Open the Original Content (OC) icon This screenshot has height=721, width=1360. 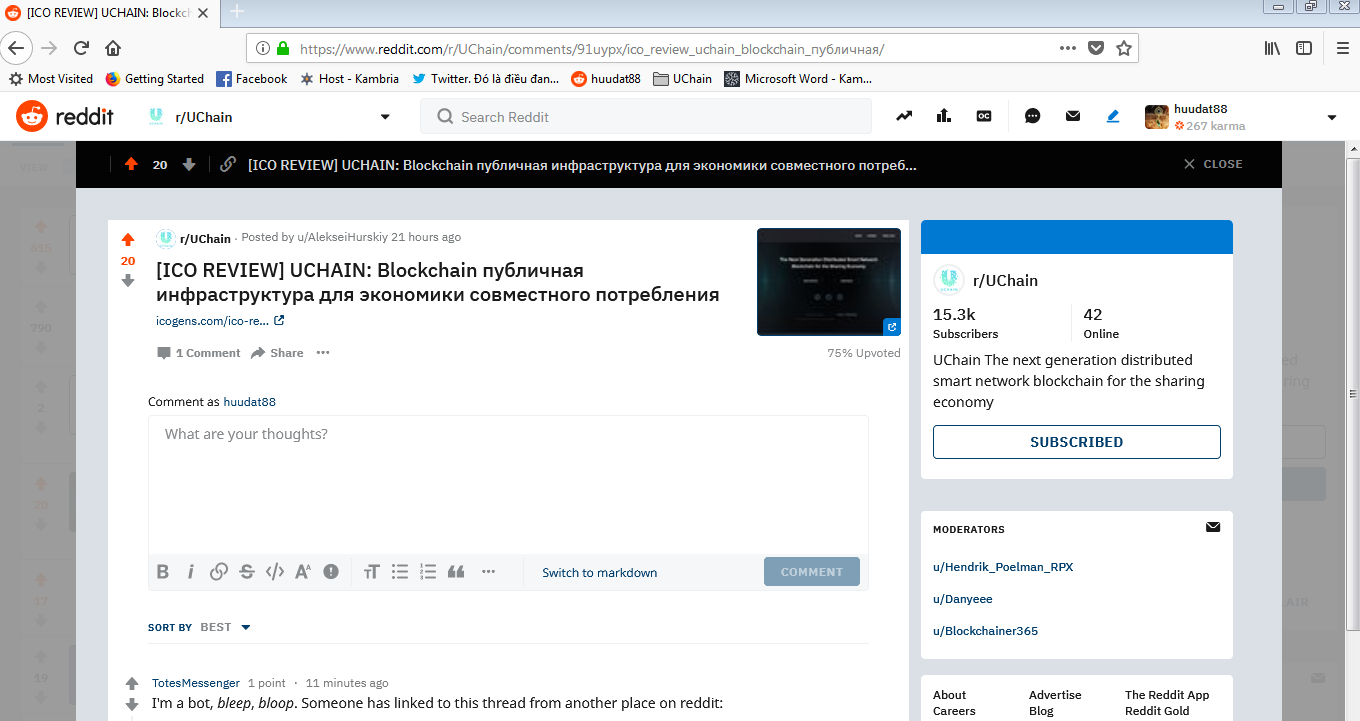984,116
